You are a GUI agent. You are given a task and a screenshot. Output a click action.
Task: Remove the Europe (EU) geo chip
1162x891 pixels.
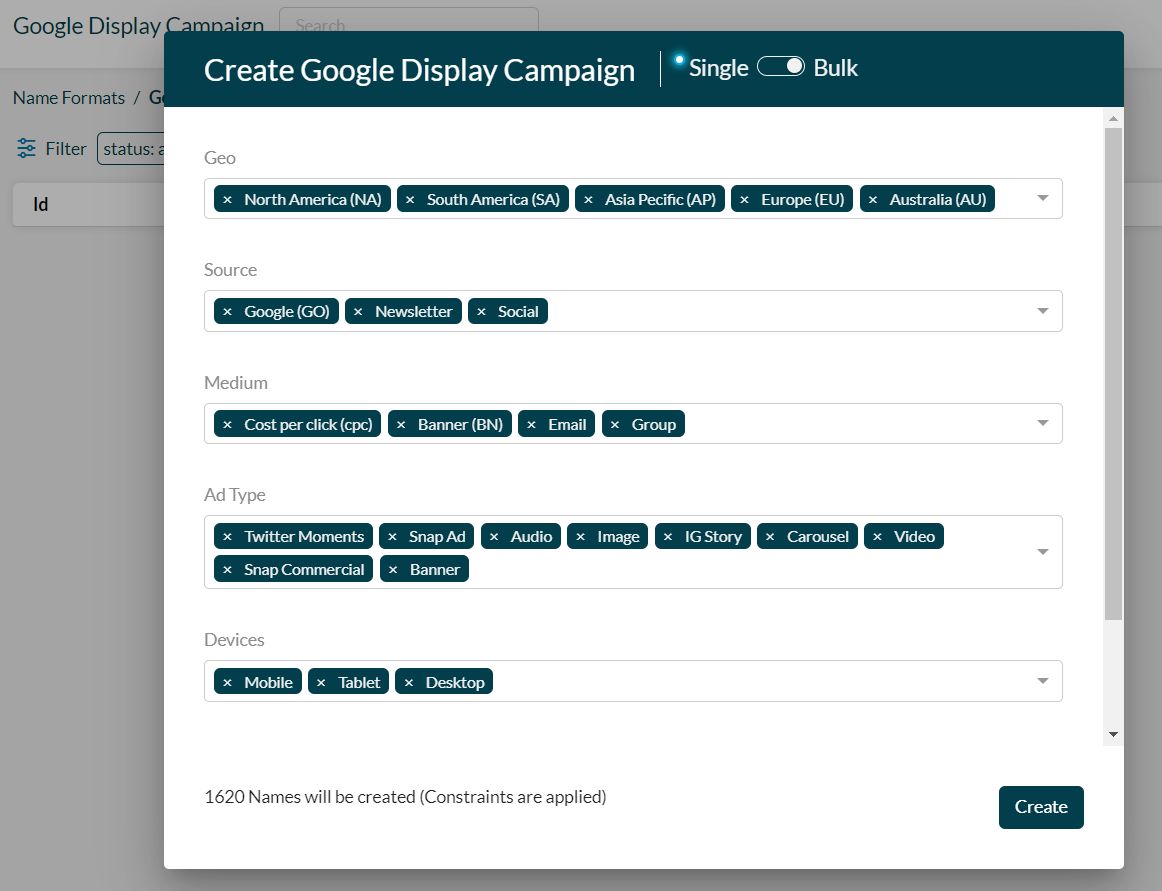[744, 199]
